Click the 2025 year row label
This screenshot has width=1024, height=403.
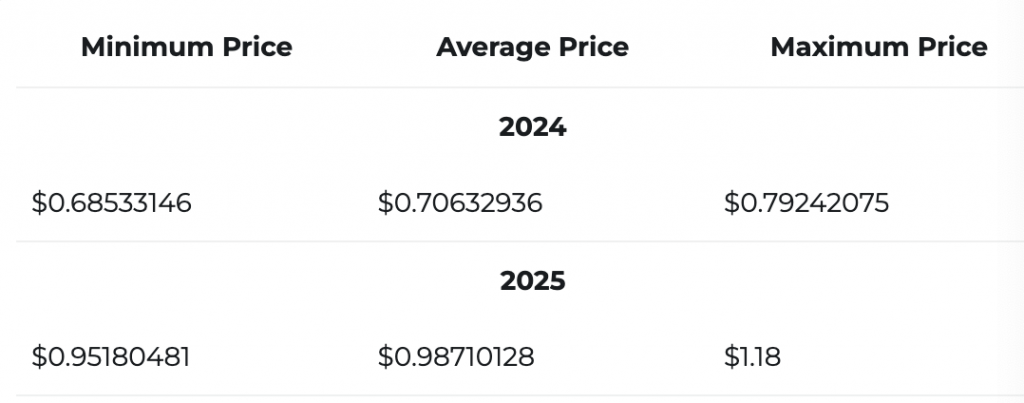[x=532, y=281]
